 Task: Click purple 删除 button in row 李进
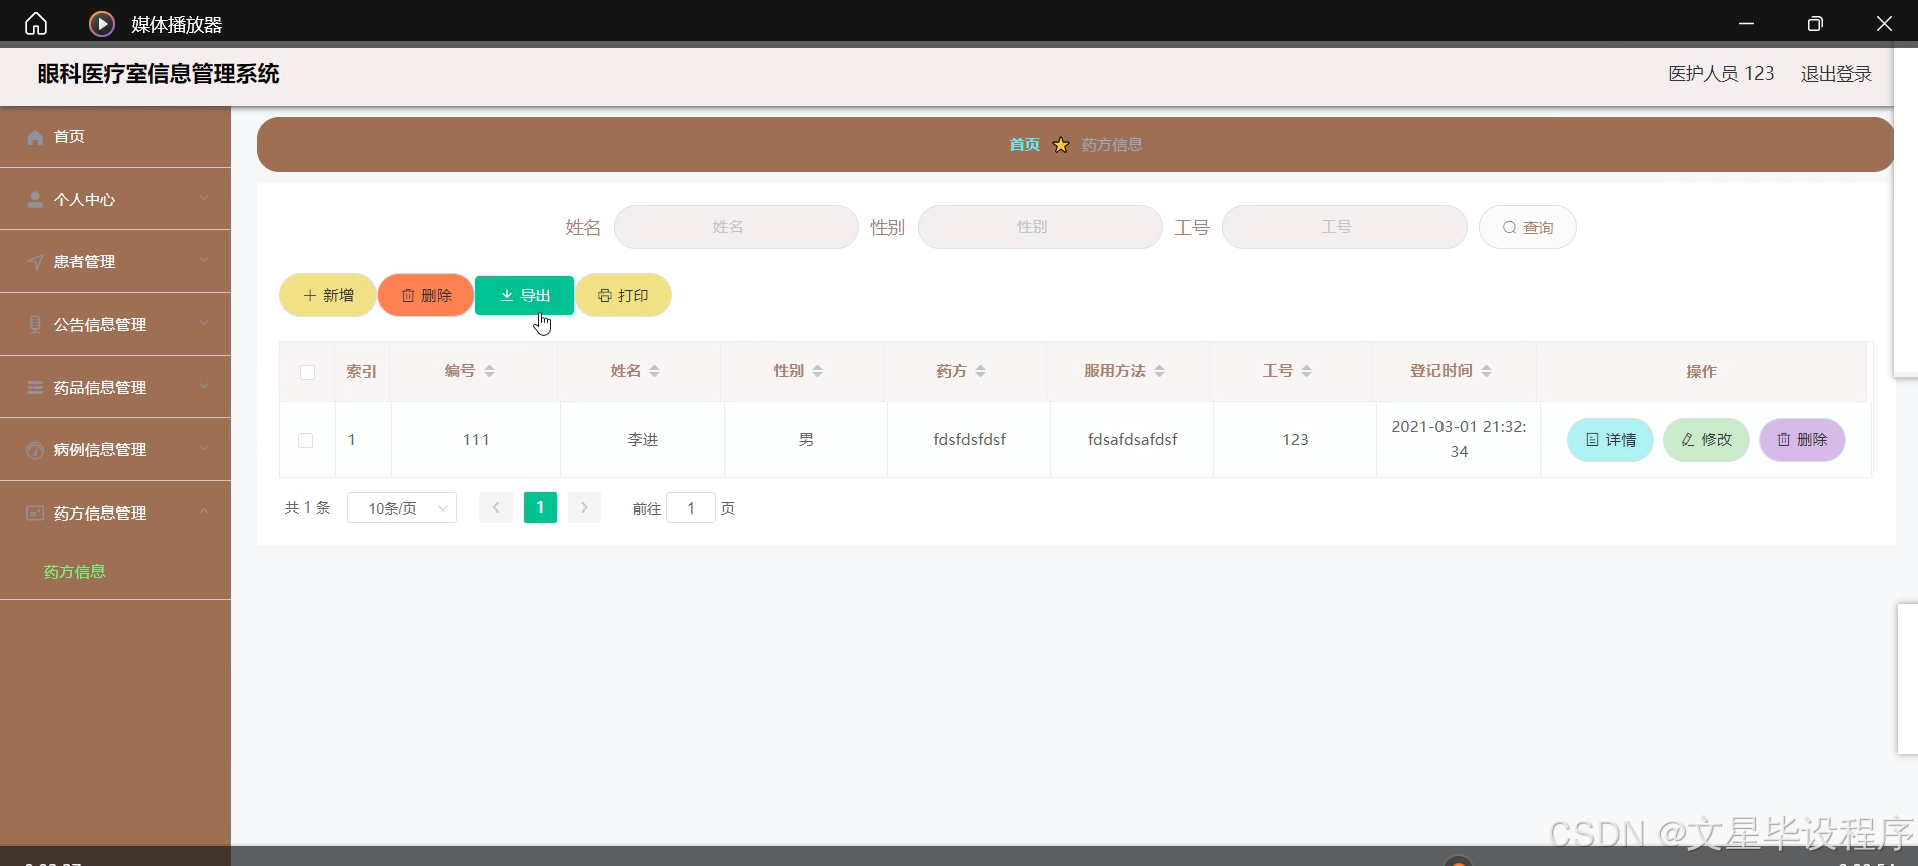pyautogui.click(x=1802, y=440)
